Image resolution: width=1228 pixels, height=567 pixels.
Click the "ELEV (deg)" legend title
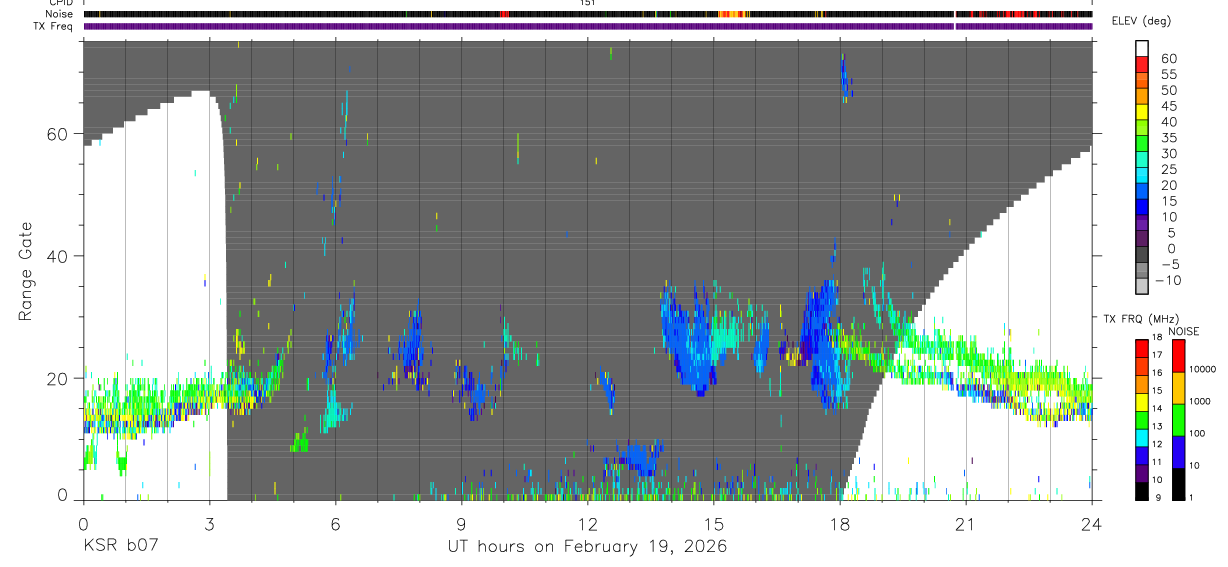tap(1141, 20)
